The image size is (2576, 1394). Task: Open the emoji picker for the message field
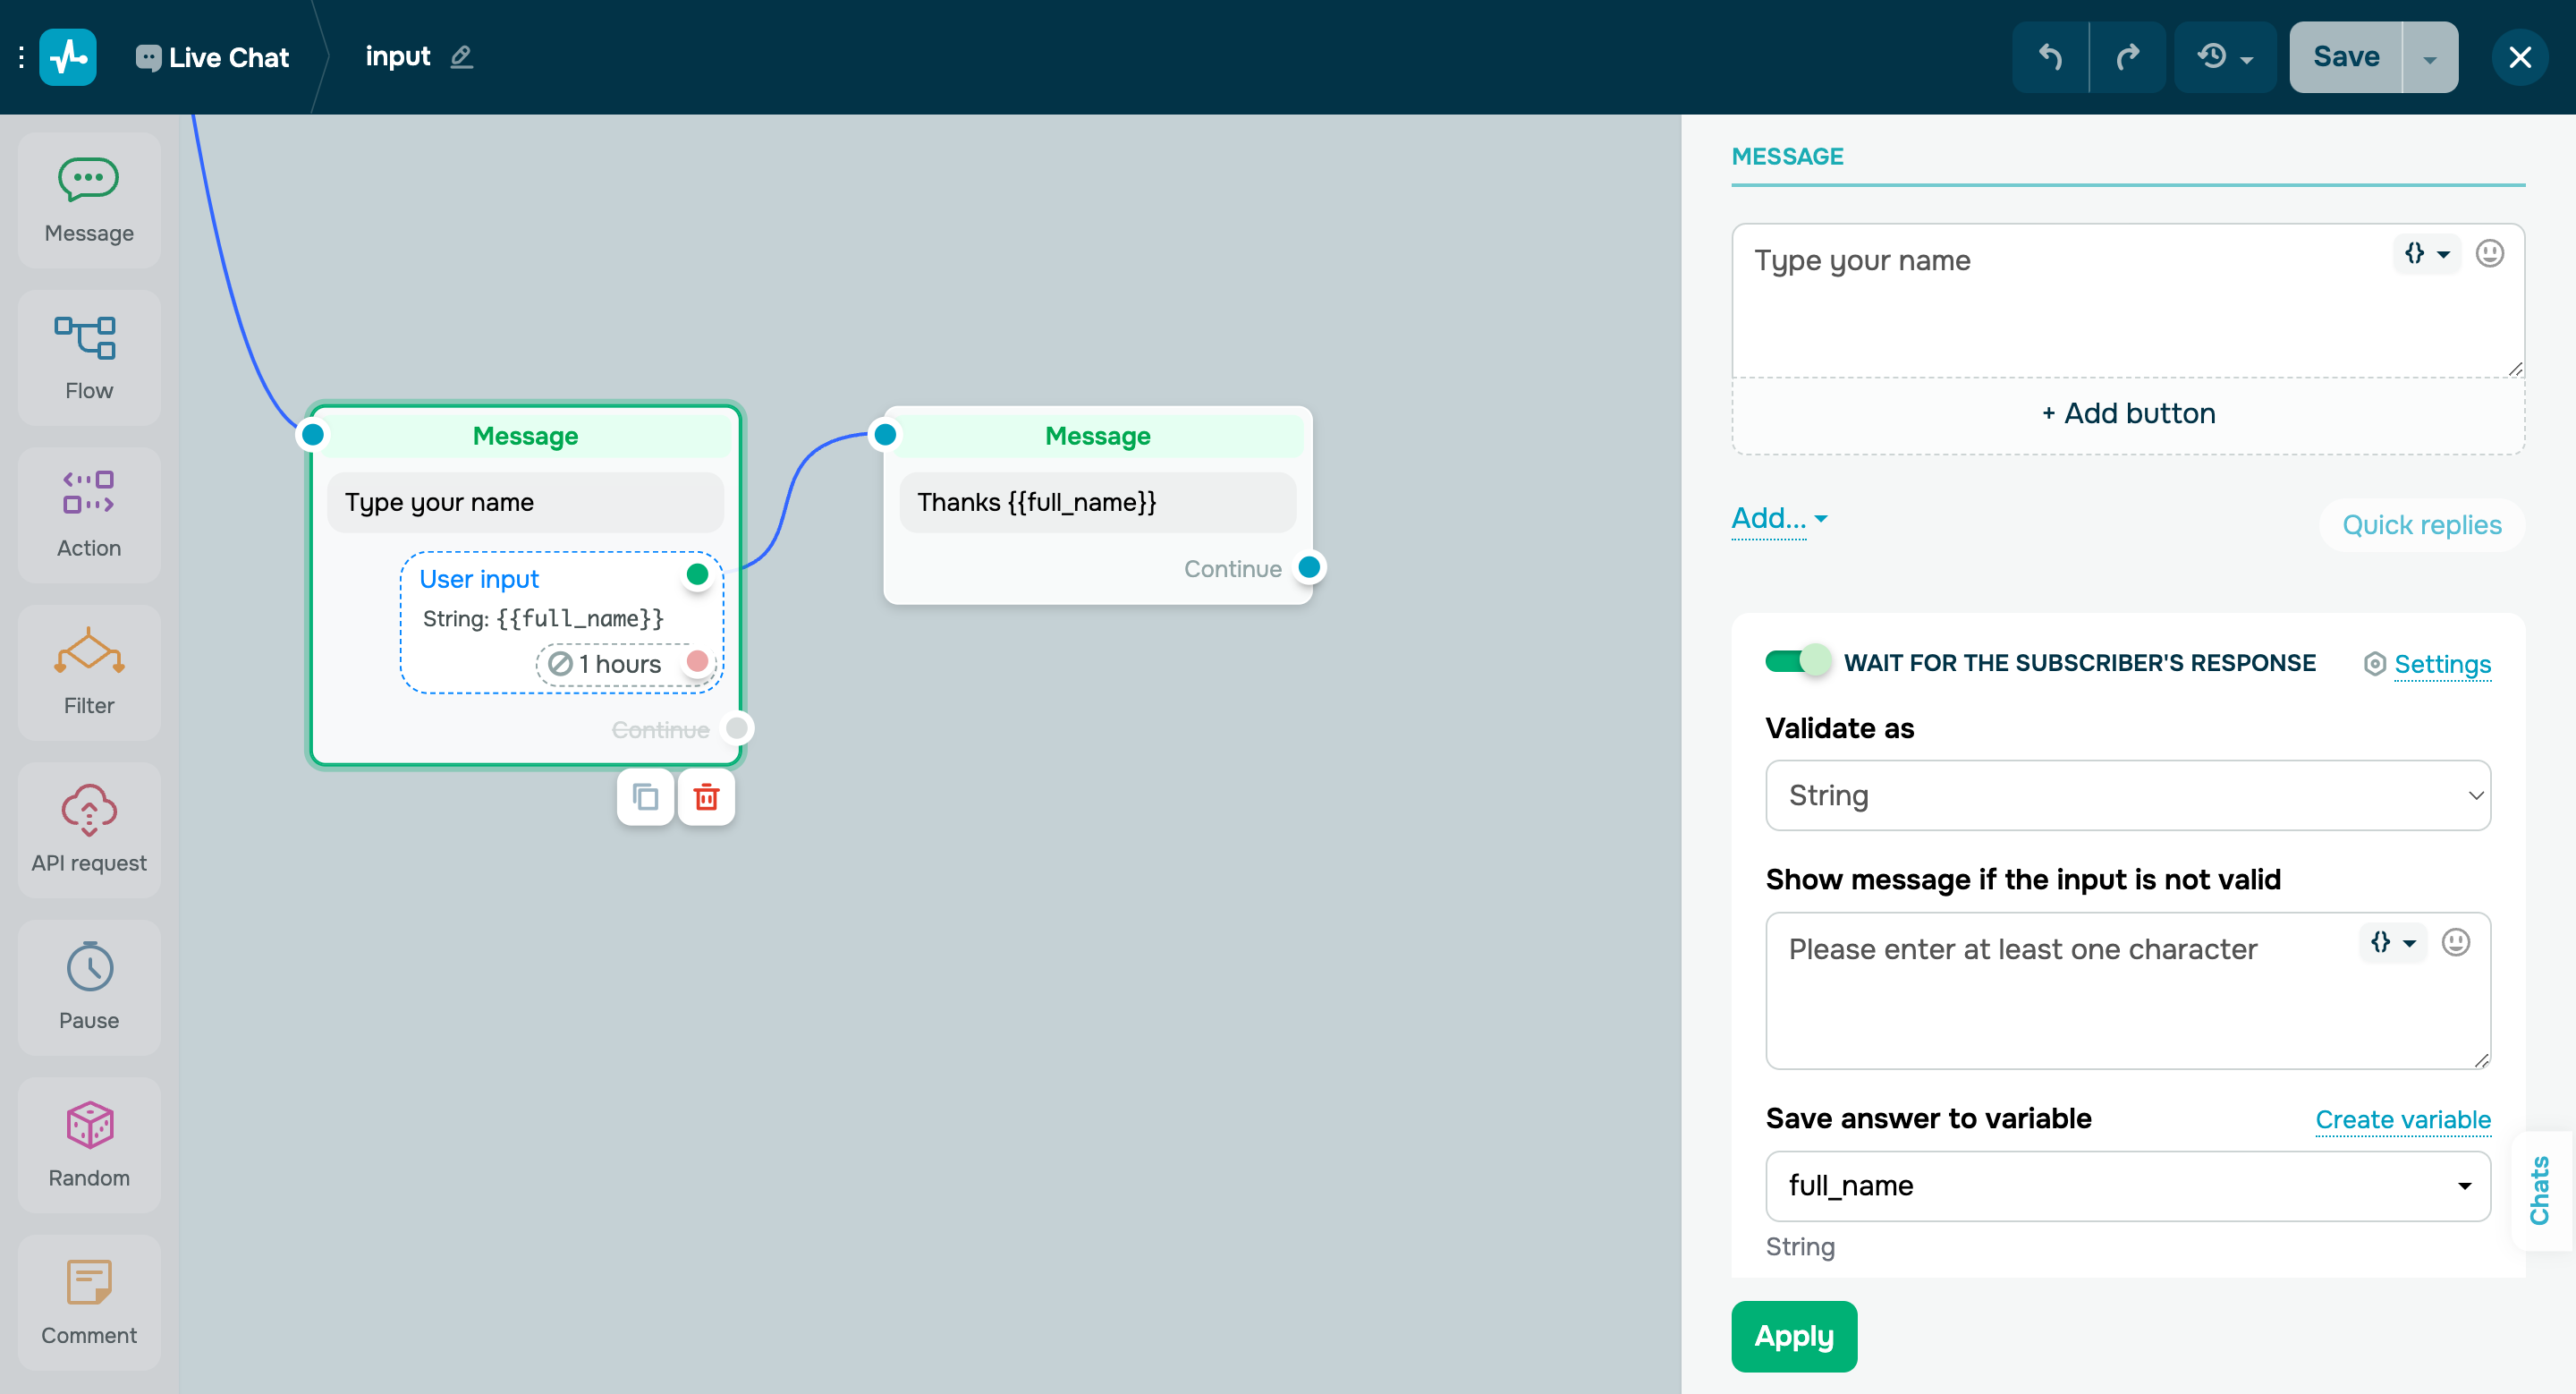[x=2490, y=254]
